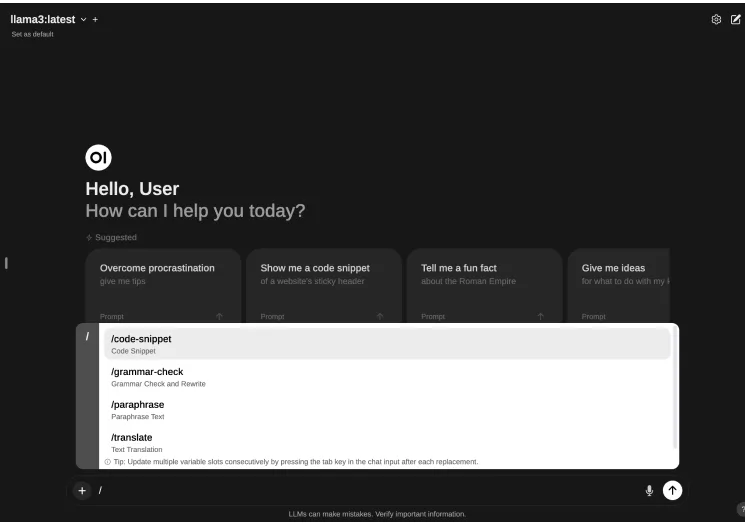Choose the /grammar-check command
This screenshot has width=745, height=523.
click(387, 377)
